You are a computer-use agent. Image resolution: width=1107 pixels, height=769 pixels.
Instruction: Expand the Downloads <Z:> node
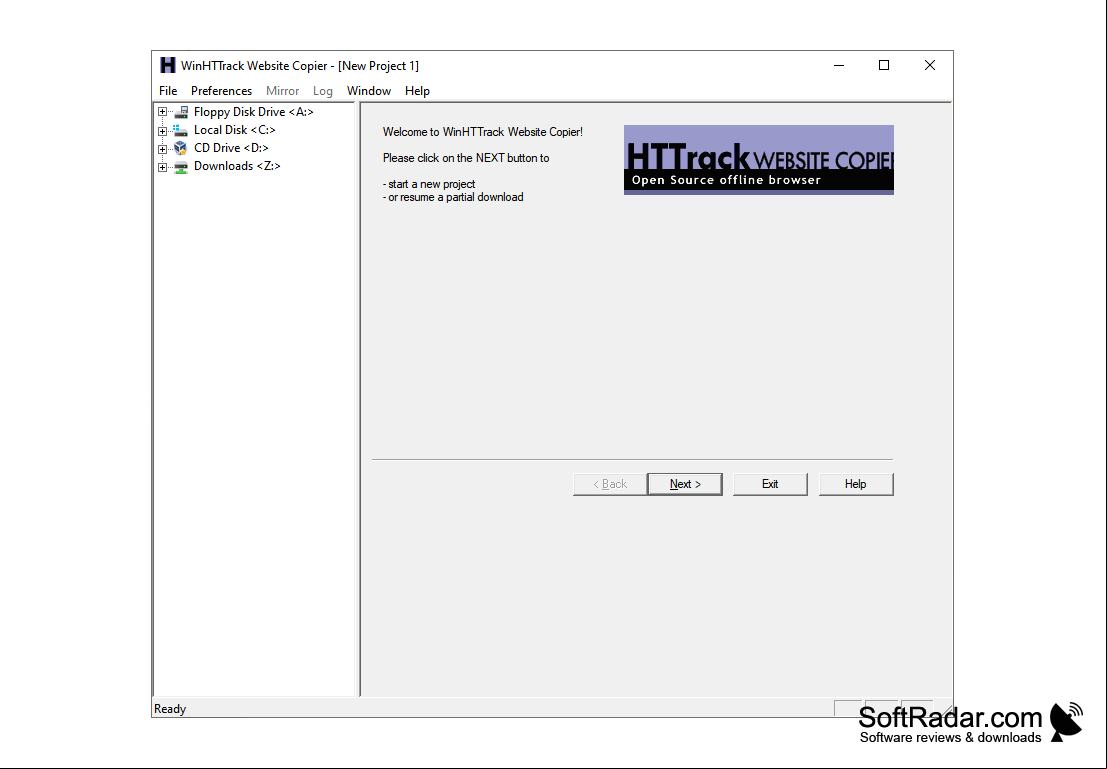(x=162, y=167)
